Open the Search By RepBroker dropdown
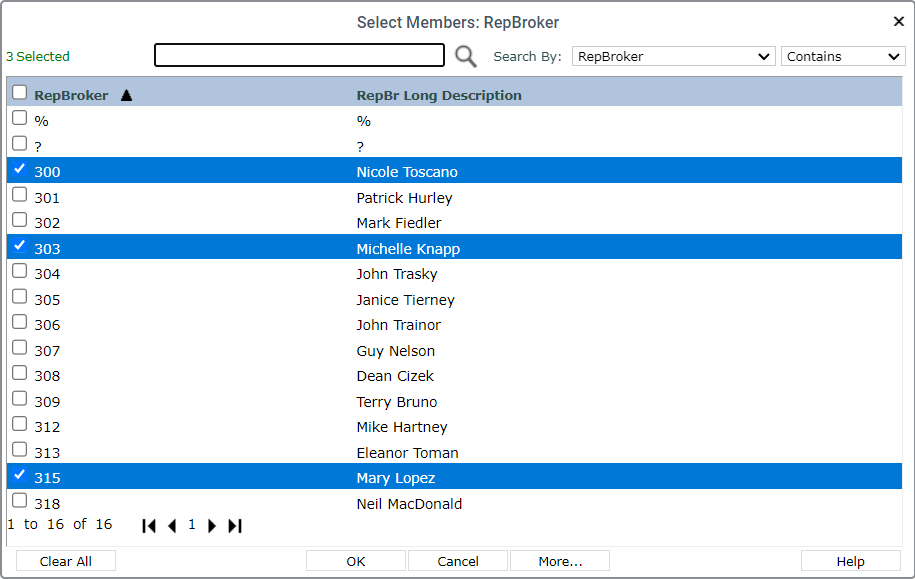The image size is (915, 579). (x=673, y=57)
